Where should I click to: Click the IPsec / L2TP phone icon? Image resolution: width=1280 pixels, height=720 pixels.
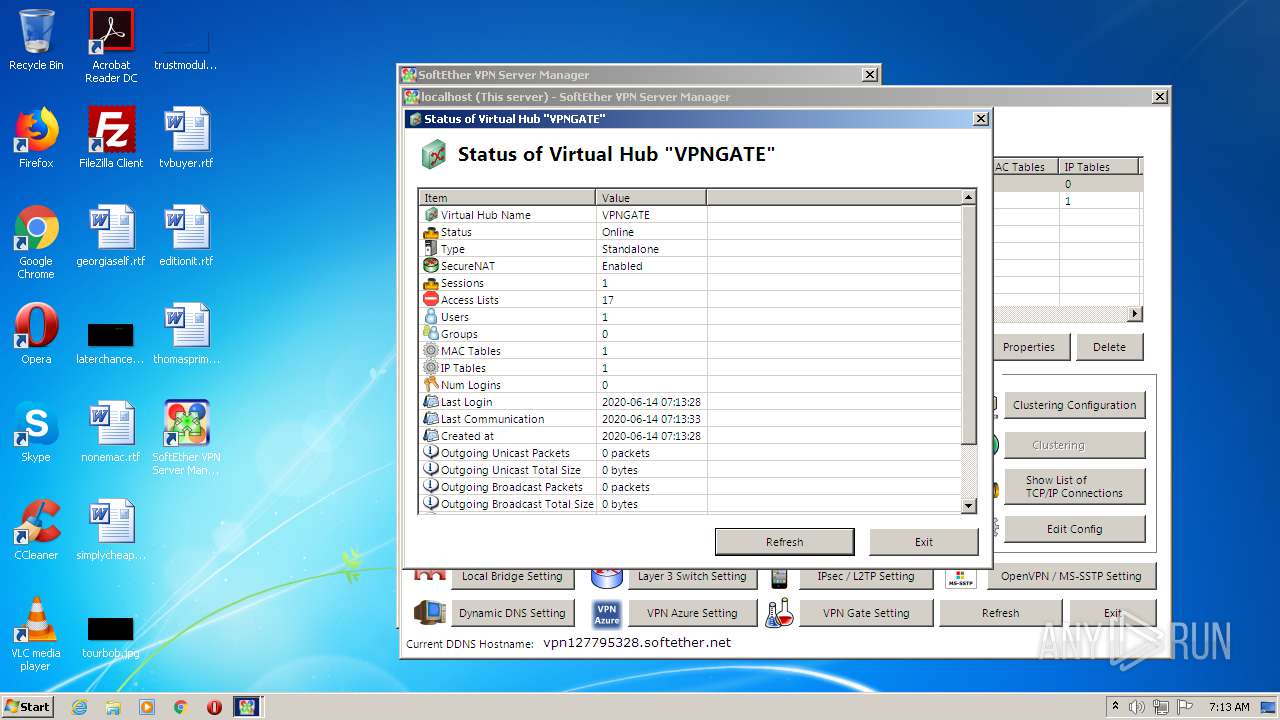click(779, 577)
